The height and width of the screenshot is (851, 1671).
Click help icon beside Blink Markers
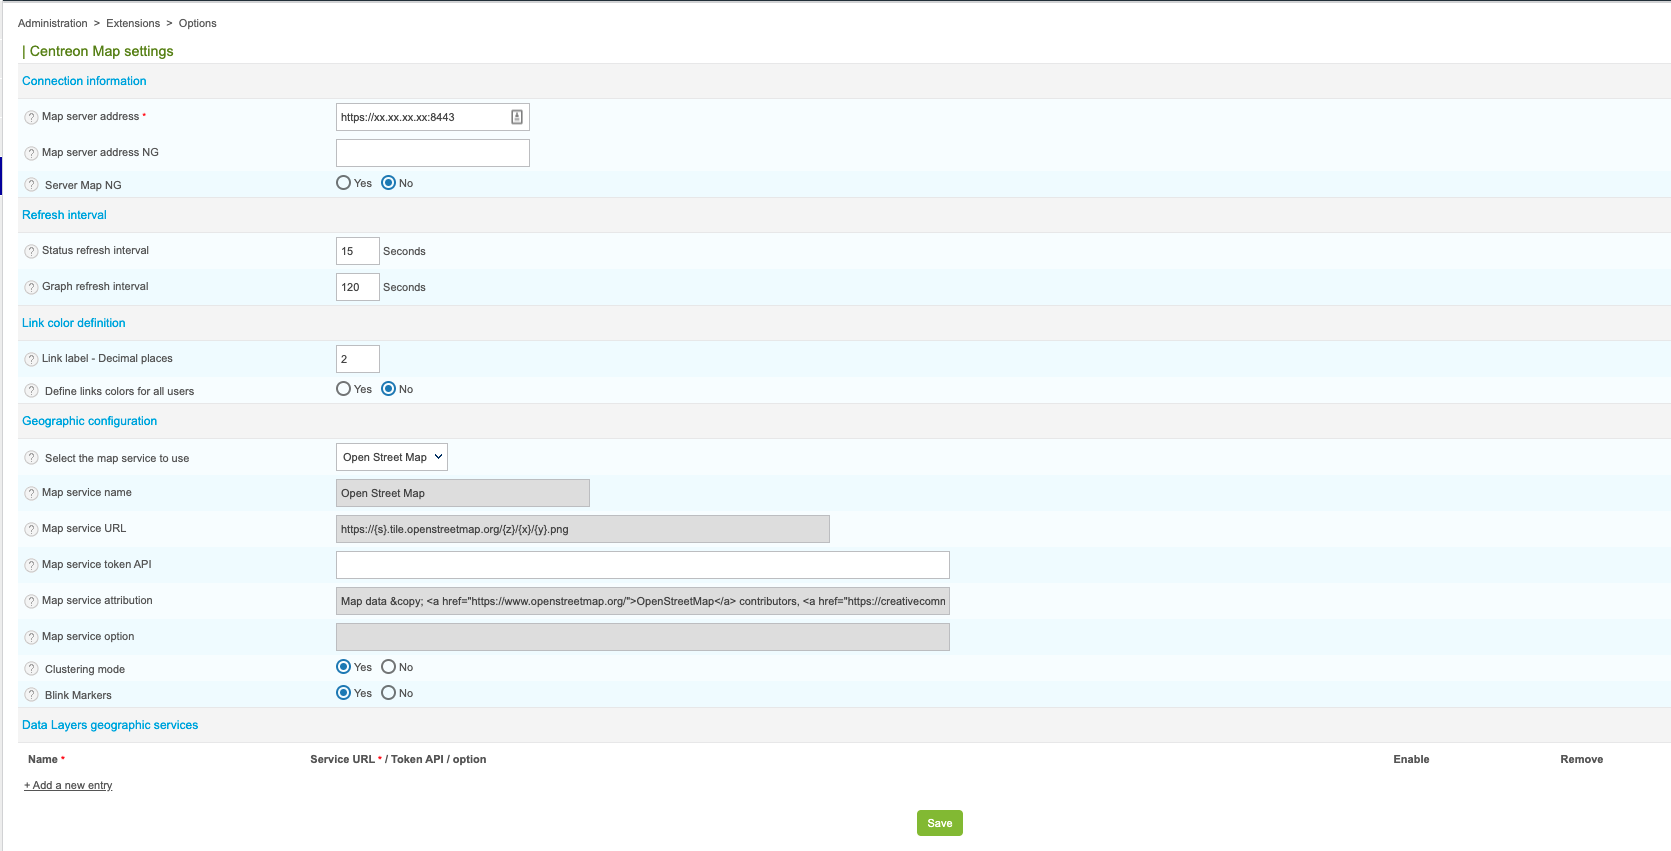(x=31, y=695)
